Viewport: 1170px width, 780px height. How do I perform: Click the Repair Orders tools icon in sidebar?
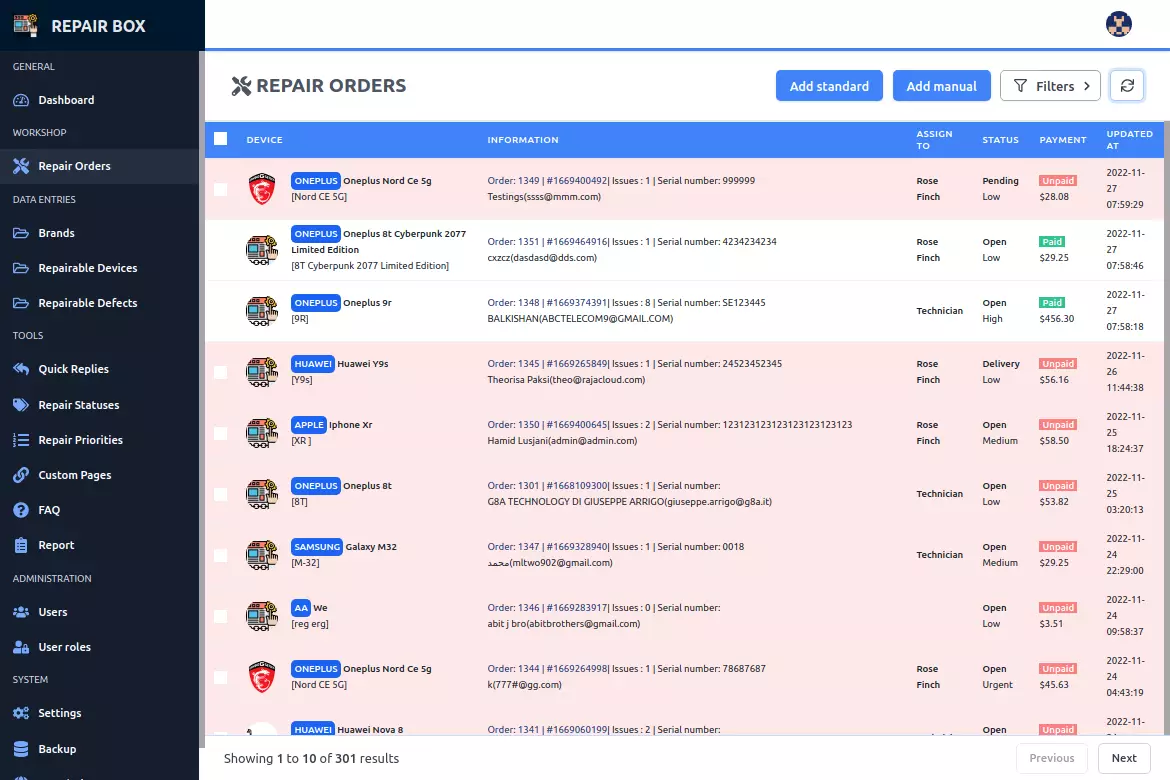(x=21, y=166)
